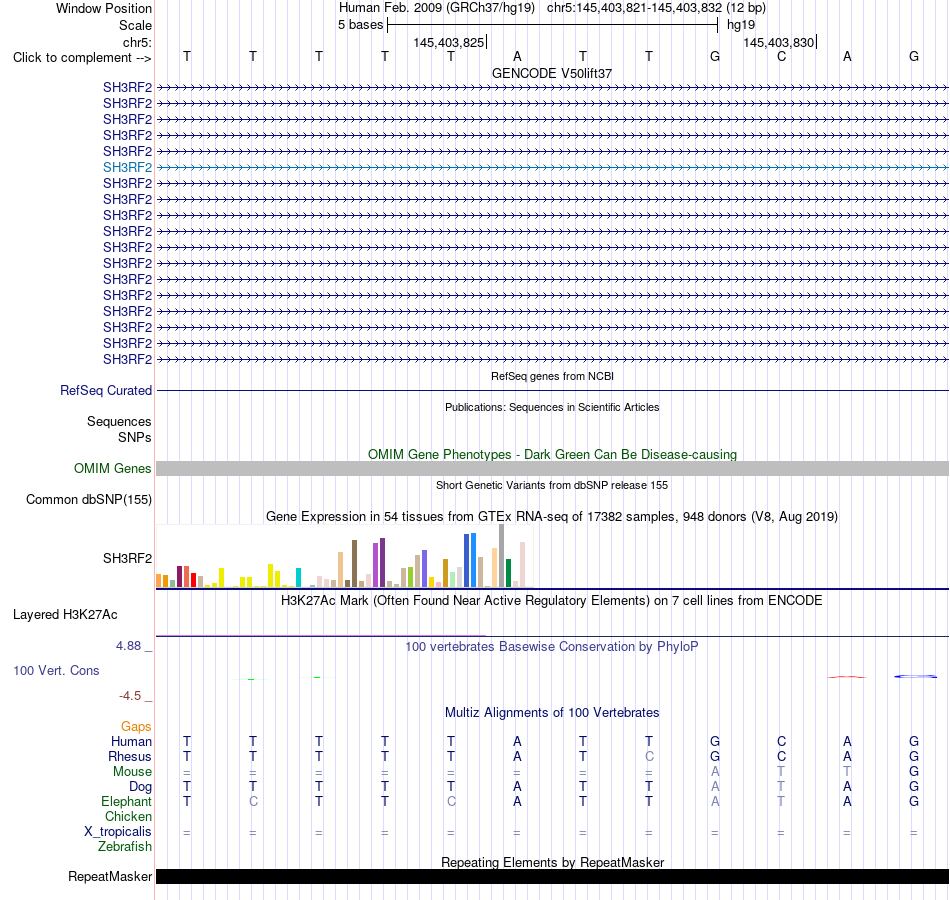Select the Mouse species label
Screen dimensions: 950x900
coord(132,772)
